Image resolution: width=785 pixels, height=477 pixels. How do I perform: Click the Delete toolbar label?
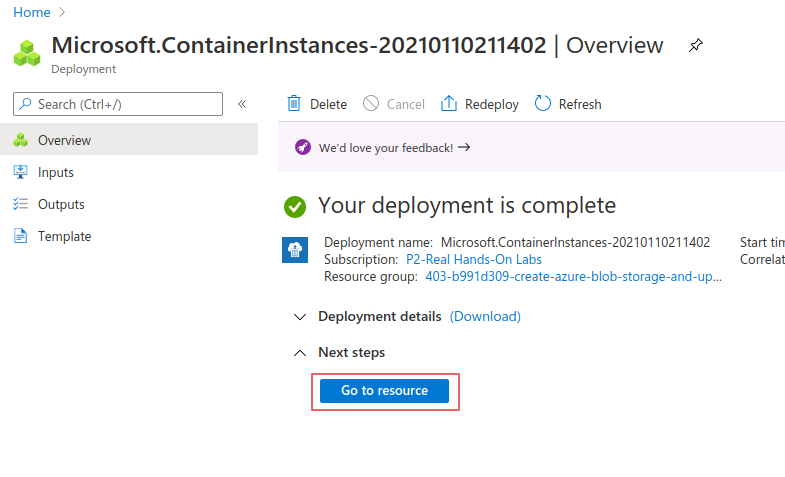coord(328,104)
